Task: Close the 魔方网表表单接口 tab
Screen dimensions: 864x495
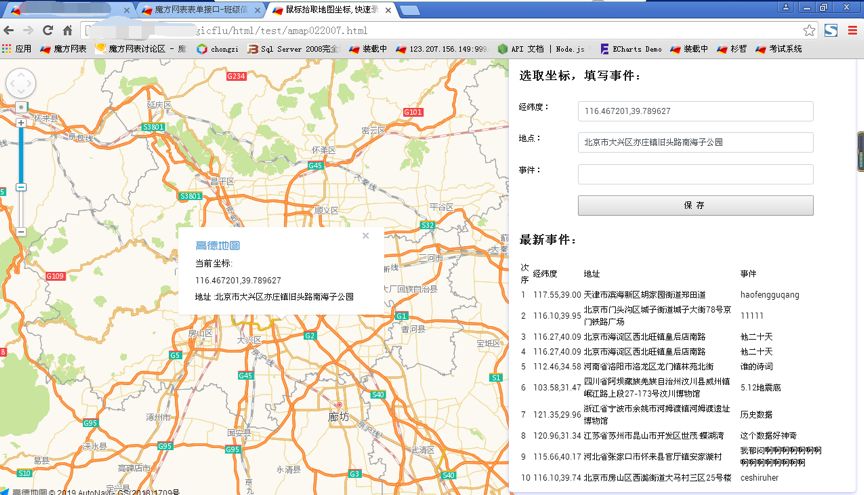Action: point(257,10)
